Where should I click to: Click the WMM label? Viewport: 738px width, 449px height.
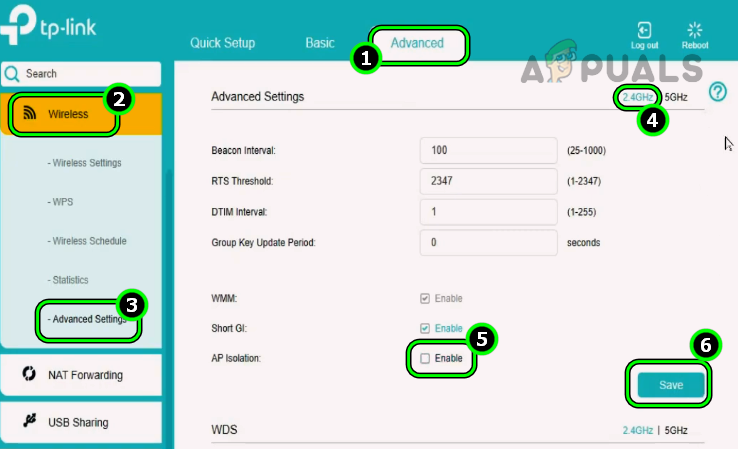point(224,298)
